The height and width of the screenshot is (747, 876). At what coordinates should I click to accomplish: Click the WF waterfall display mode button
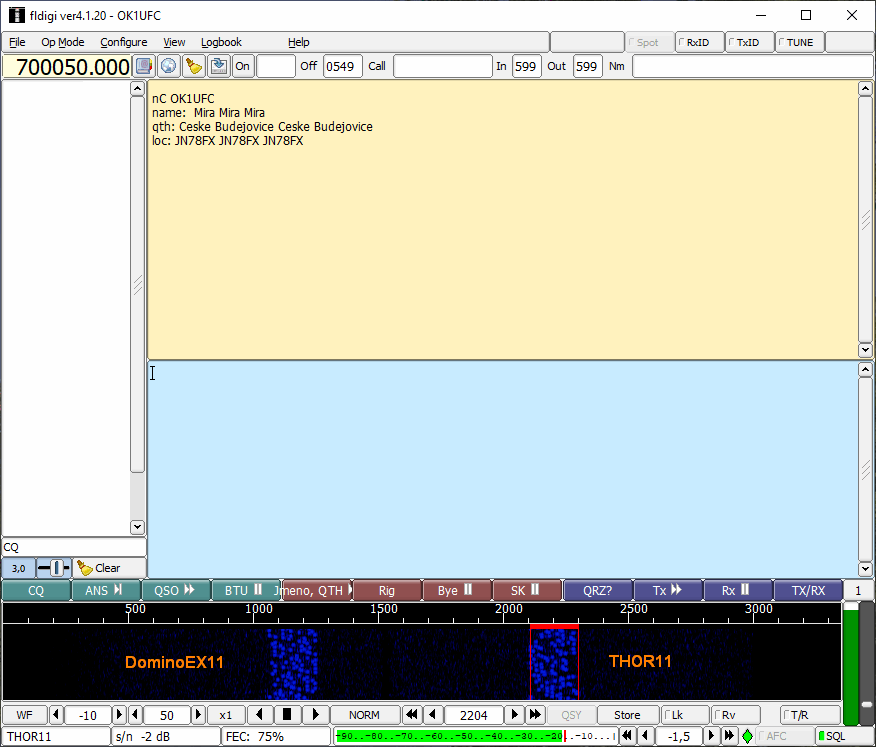24,715
